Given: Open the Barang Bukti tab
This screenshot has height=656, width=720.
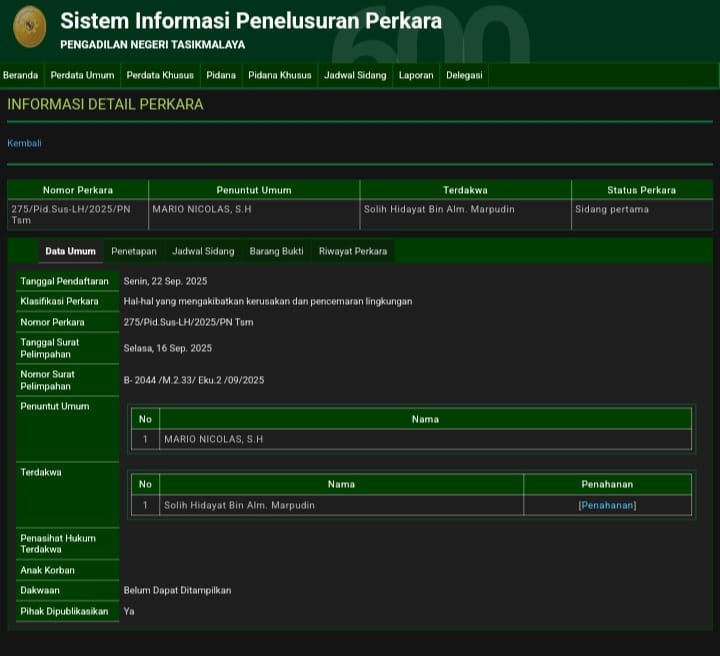Looking at the screenshot, I should (x=276, y=251).
